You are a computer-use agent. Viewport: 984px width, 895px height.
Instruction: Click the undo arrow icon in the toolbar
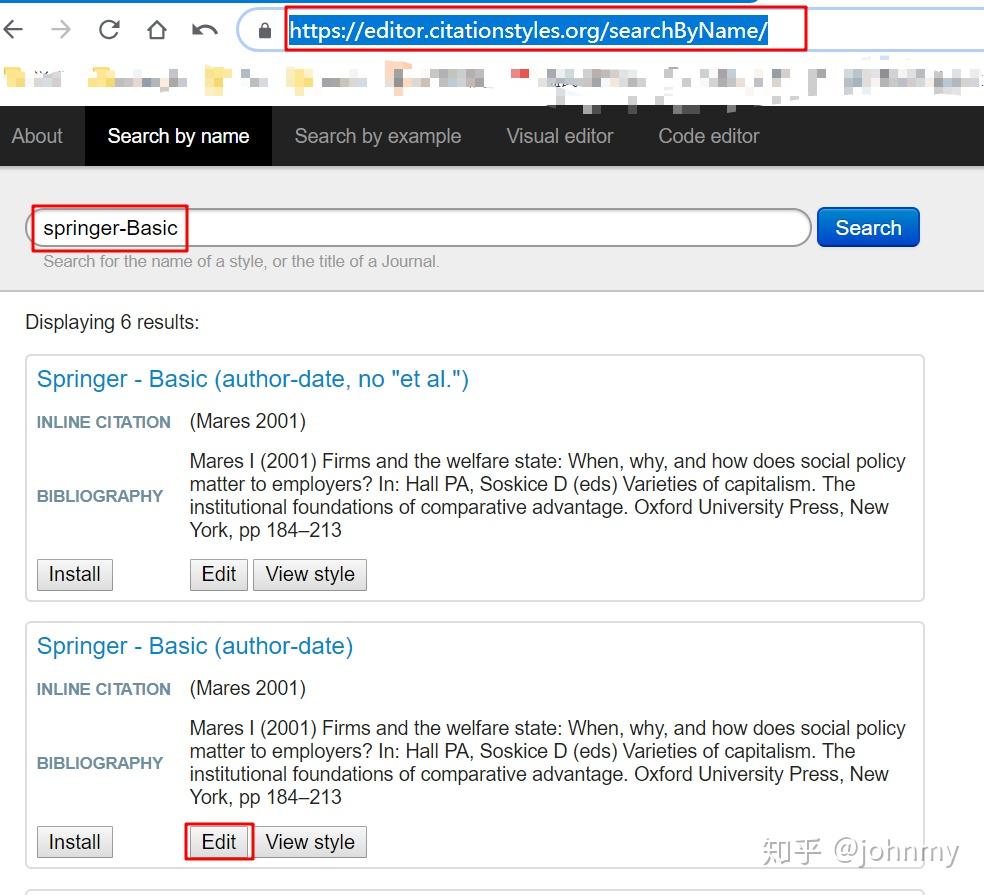tap(203, 29)
